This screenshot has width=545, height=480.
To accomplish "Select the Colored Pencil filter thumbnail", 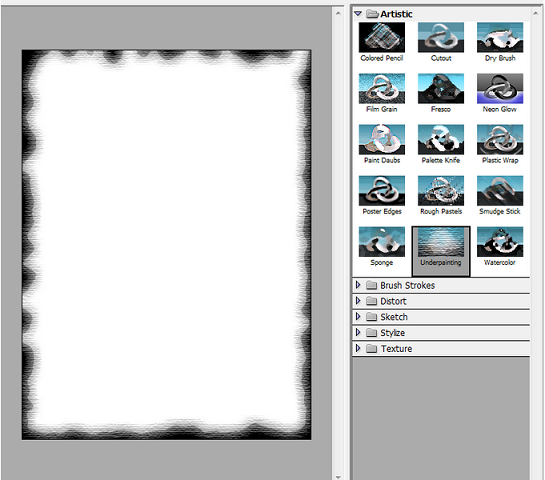I will click(x=382, y=38).
